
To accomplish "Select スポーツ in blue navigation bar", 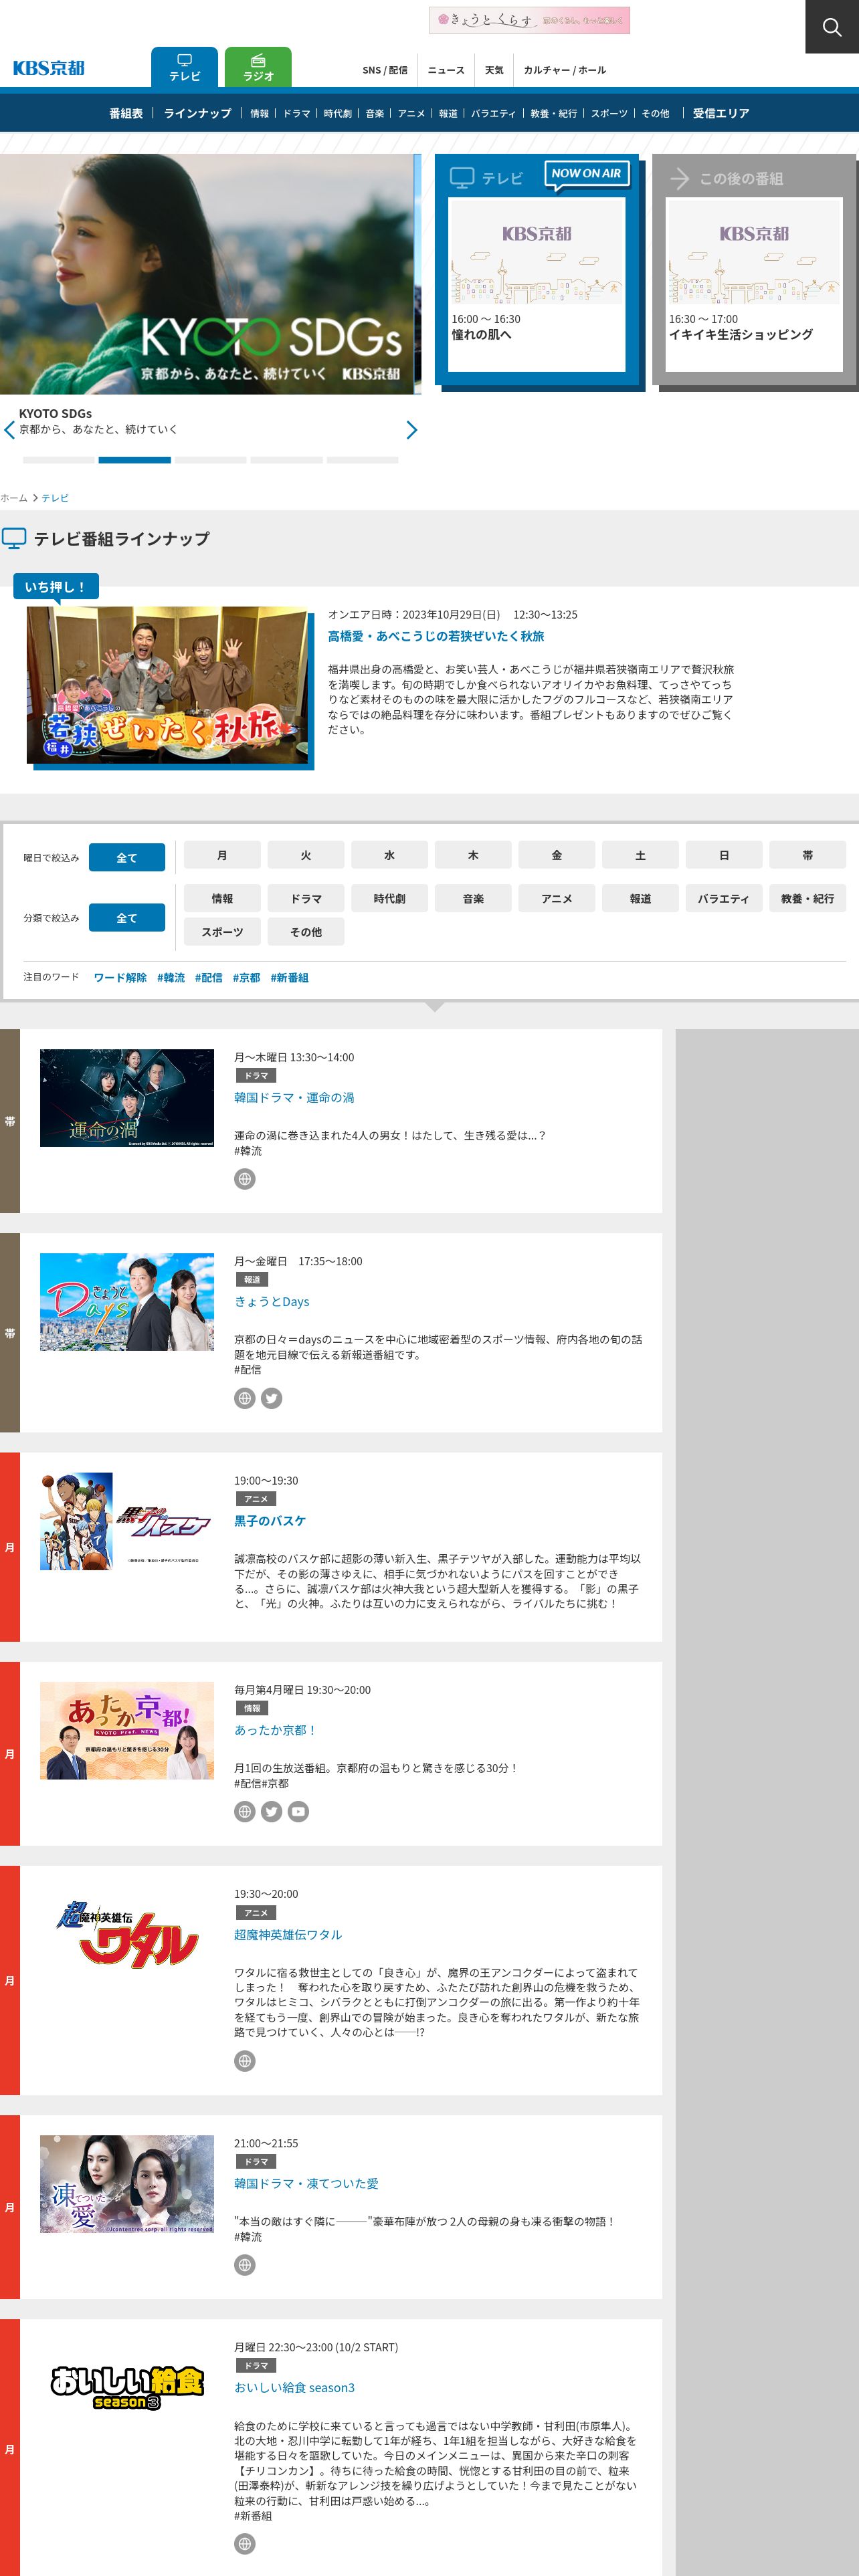I will point(609,114).
